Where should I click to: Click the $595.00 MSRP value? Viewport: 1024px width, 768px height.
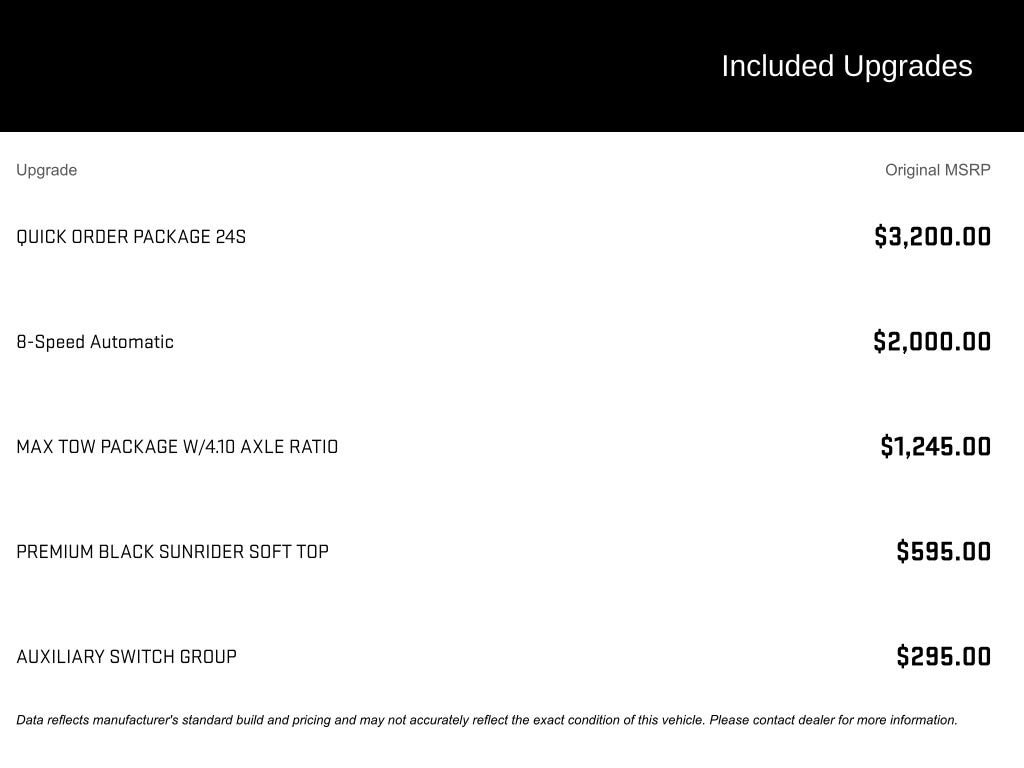(x=943, y=552)
